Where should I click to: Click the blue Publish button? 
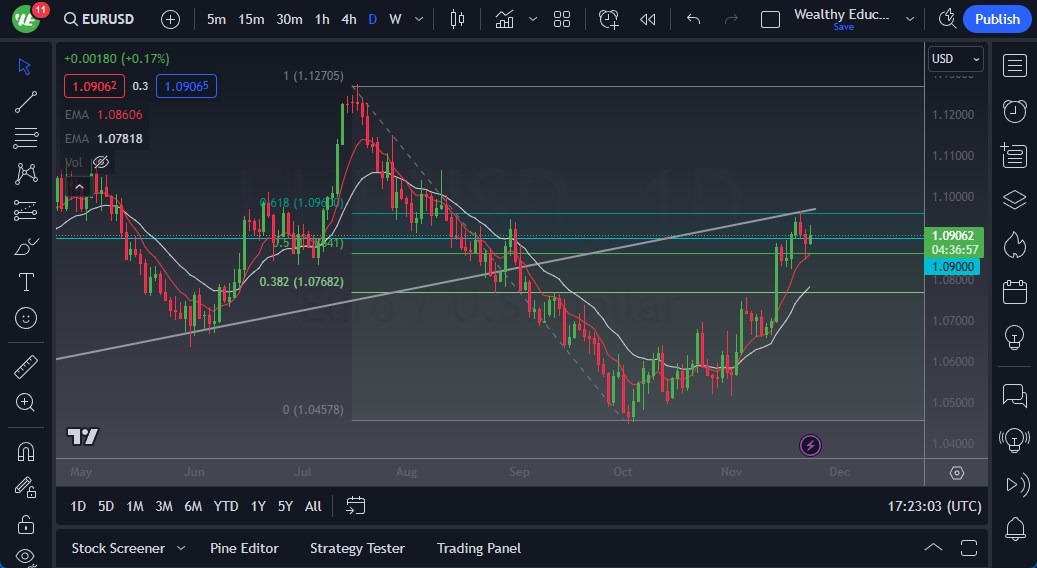click(996, 19)
